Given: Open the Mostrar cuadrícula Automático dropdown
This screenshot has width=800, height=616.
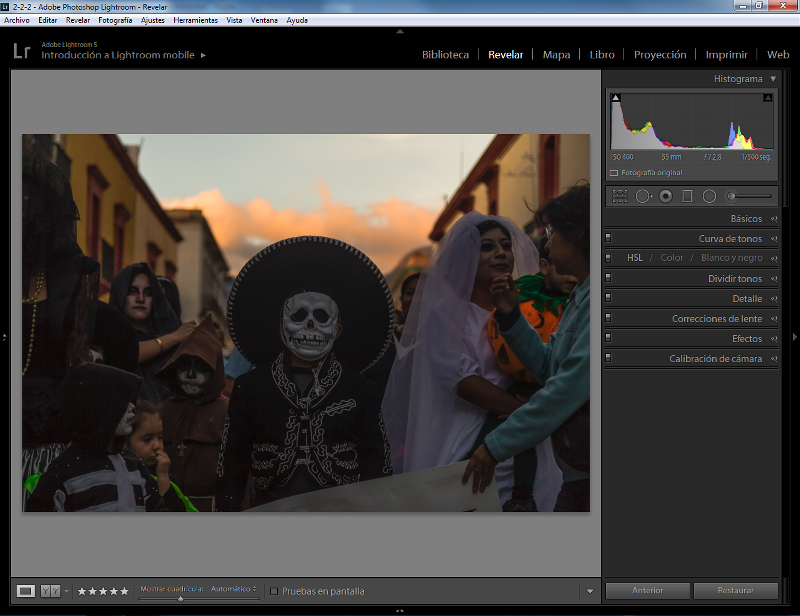Looking at the screenshot, I should click(x=234, y=589).
